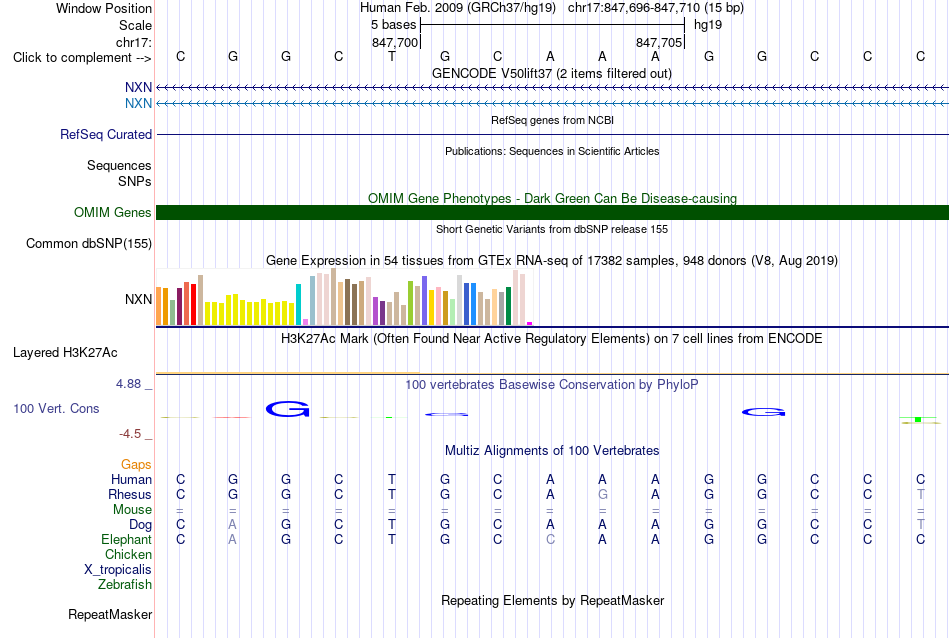Click the Gaps label in Multiz track
This screenshot has width=950, height=638.
pyautogui.click(x=136, y=464)
